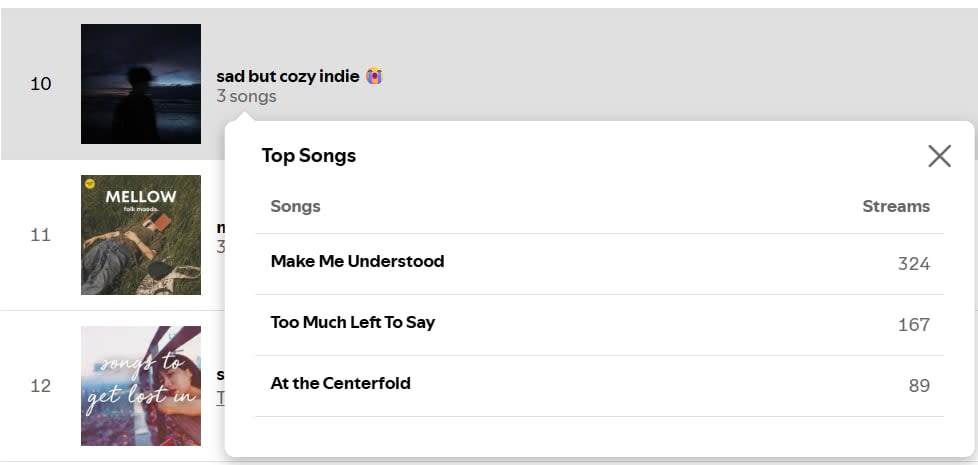Click the 324 streams count
Screen dimensions: 978x465
[914, 264]
